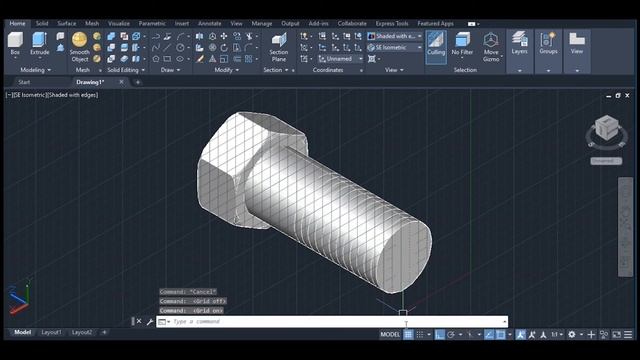Select the Solid Union tool
This screenshot has height=360, width=640.
tap(111, 36)
